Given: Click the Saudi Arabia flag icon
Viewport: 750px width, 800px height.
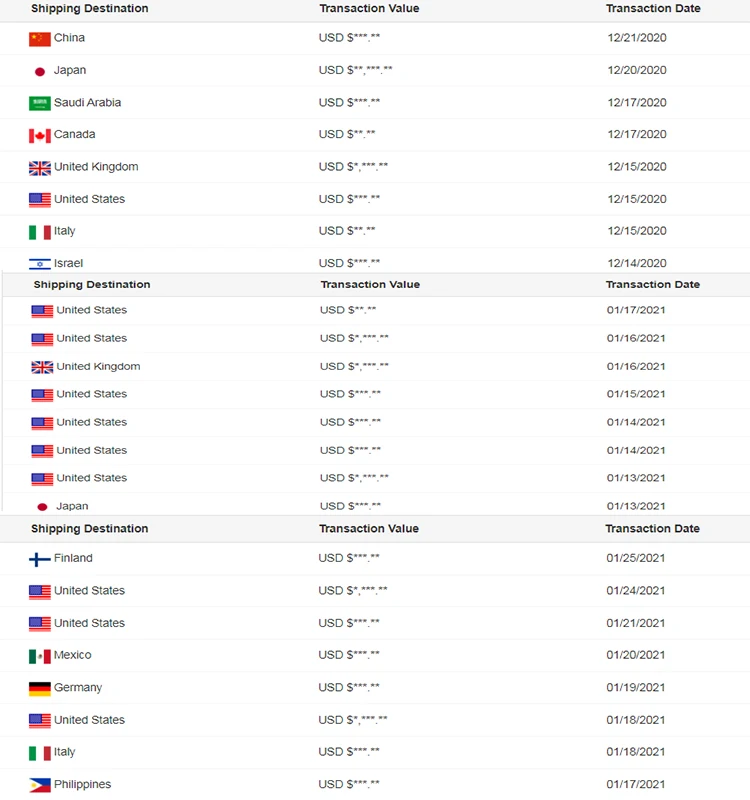Looking at the screenshot, I should pyautogui.click(x=40, y=103).
